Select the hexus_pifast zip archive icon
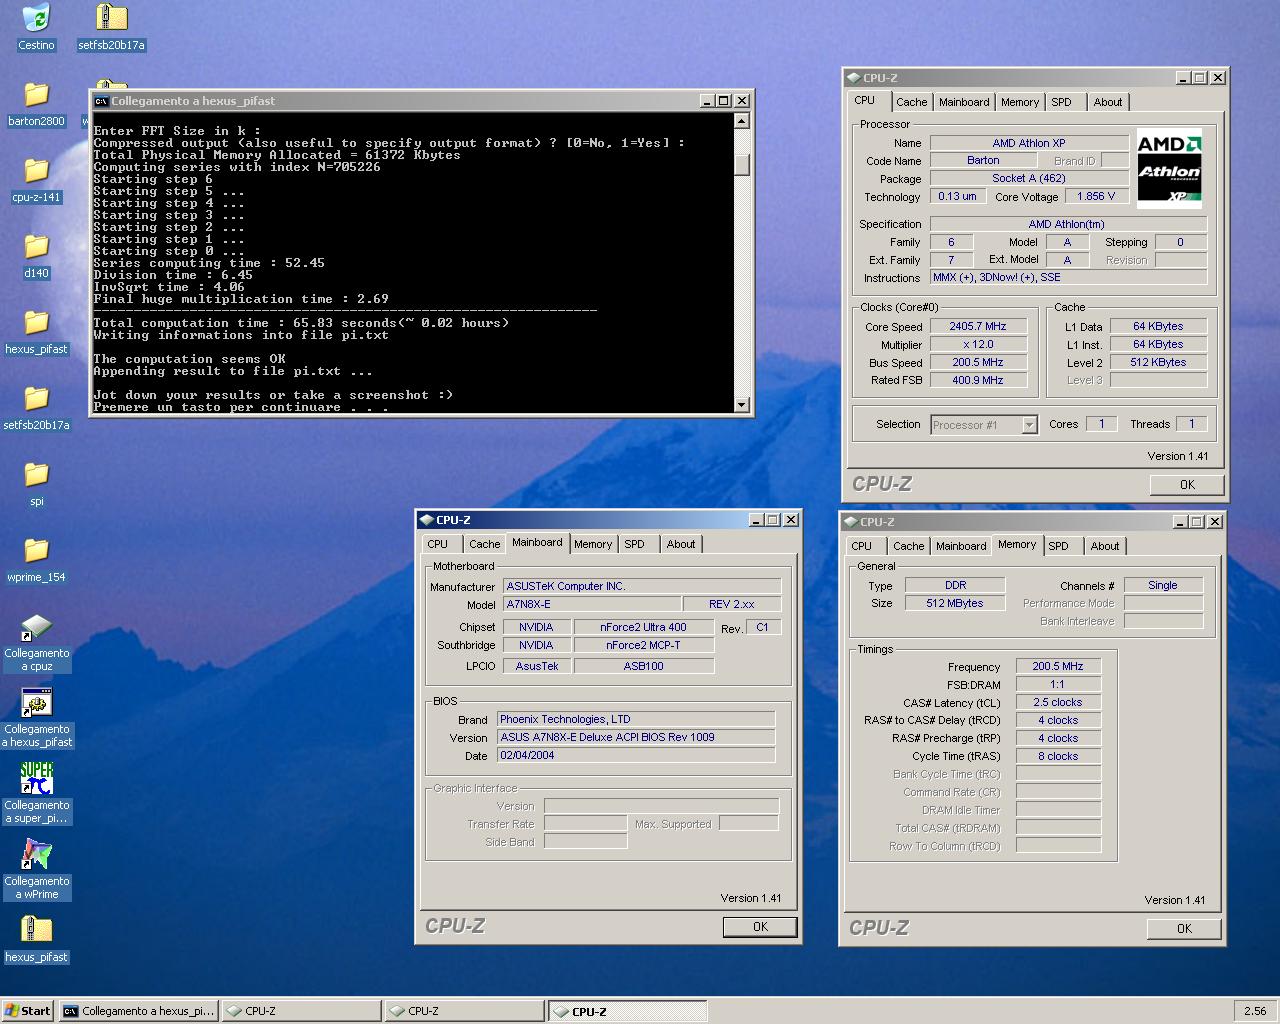Image resolution: width=1280 pixels, height=1024 pixels. tap(36, 931)
